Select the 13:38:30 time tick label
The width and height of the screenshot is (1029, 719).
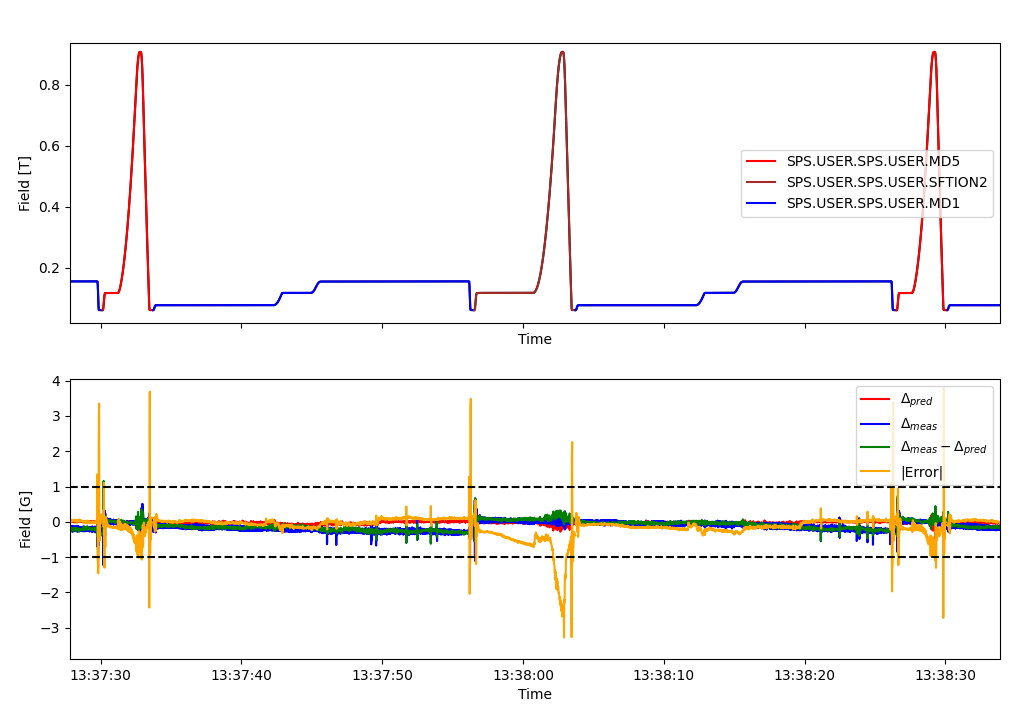pyautogui.click(x=946, y=676)
